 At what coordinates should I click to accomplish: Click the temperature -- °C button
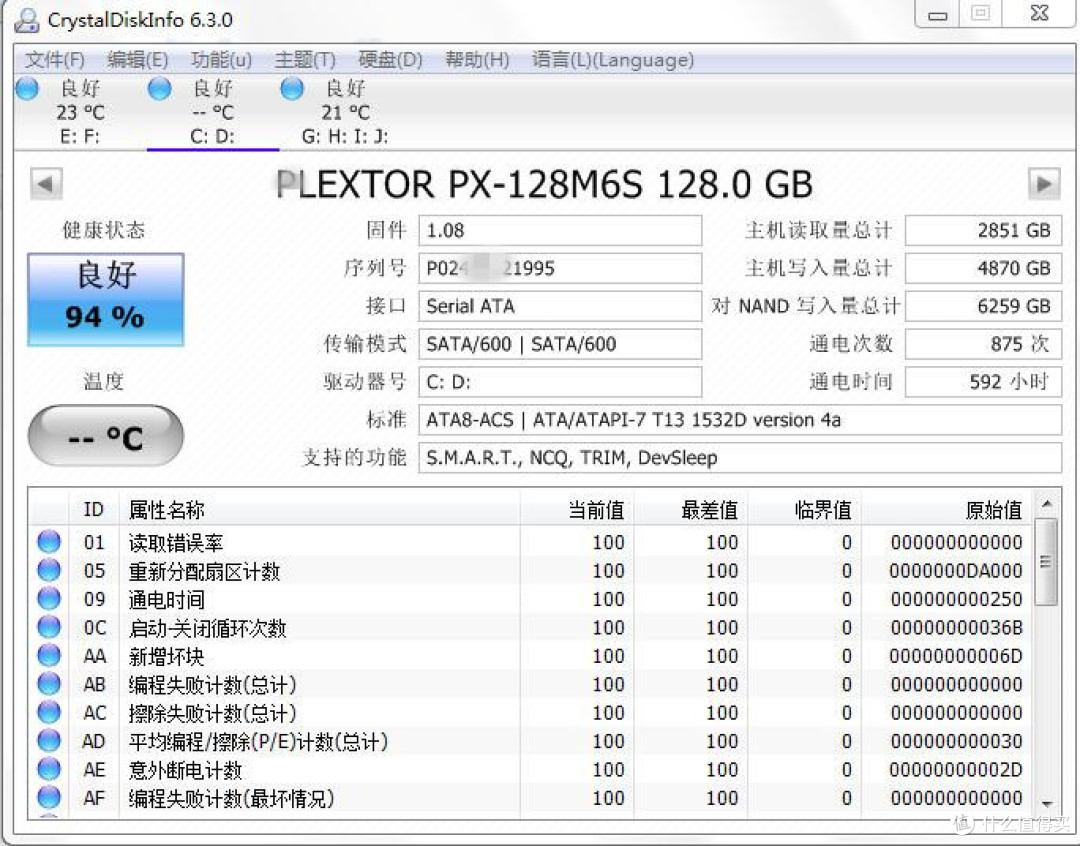click(x=105, y=436)
